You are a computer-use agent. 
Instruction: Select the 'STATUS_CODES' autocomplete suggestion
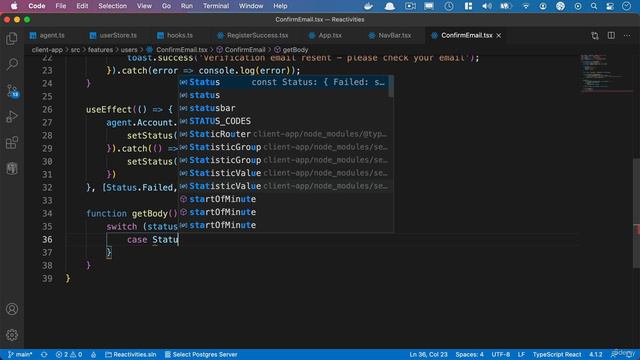coord(283,121)
